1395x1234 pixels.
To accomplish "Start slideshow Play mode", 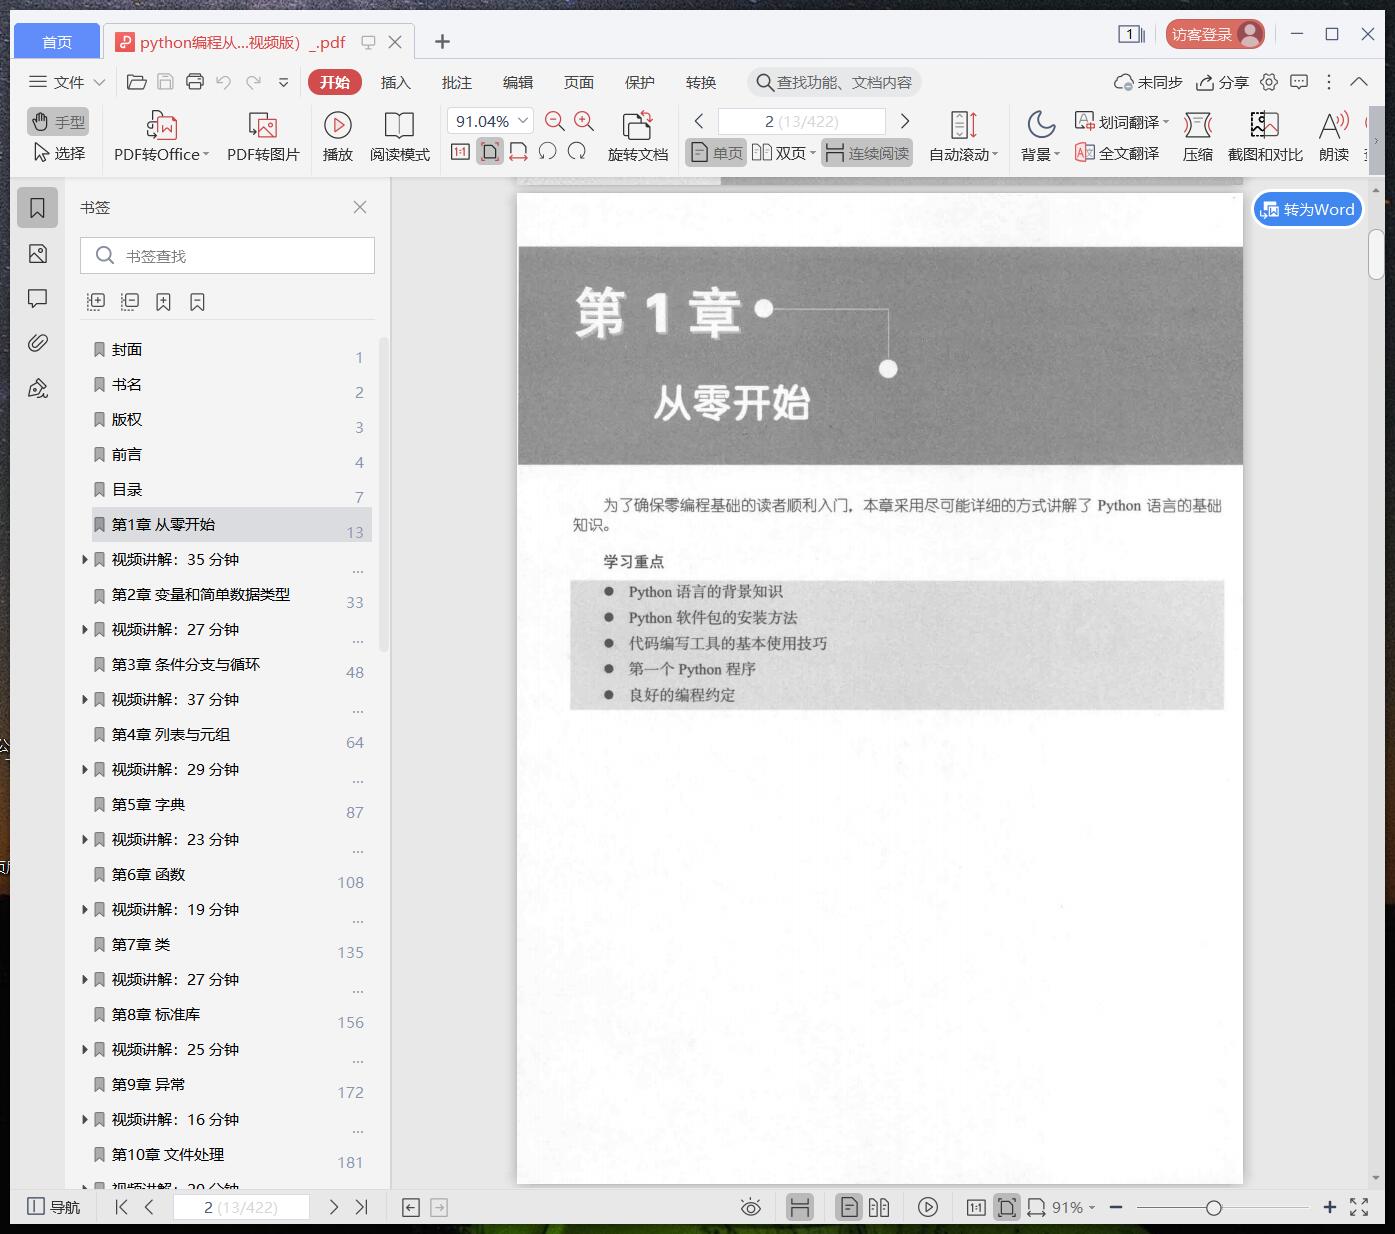I will tap(338, 136).
